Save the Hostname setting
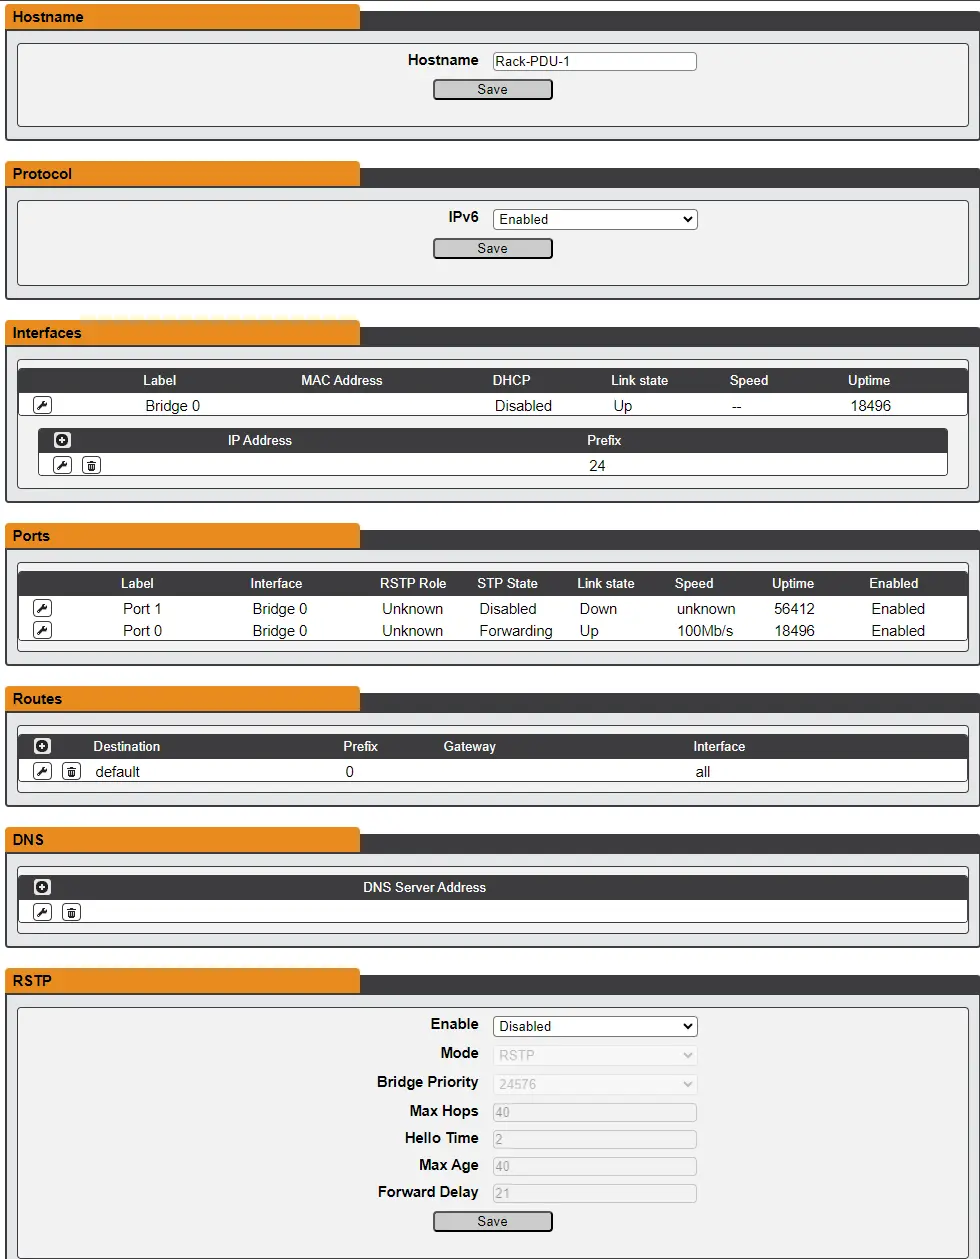980x1259 pixels. (x=492, y=90)
